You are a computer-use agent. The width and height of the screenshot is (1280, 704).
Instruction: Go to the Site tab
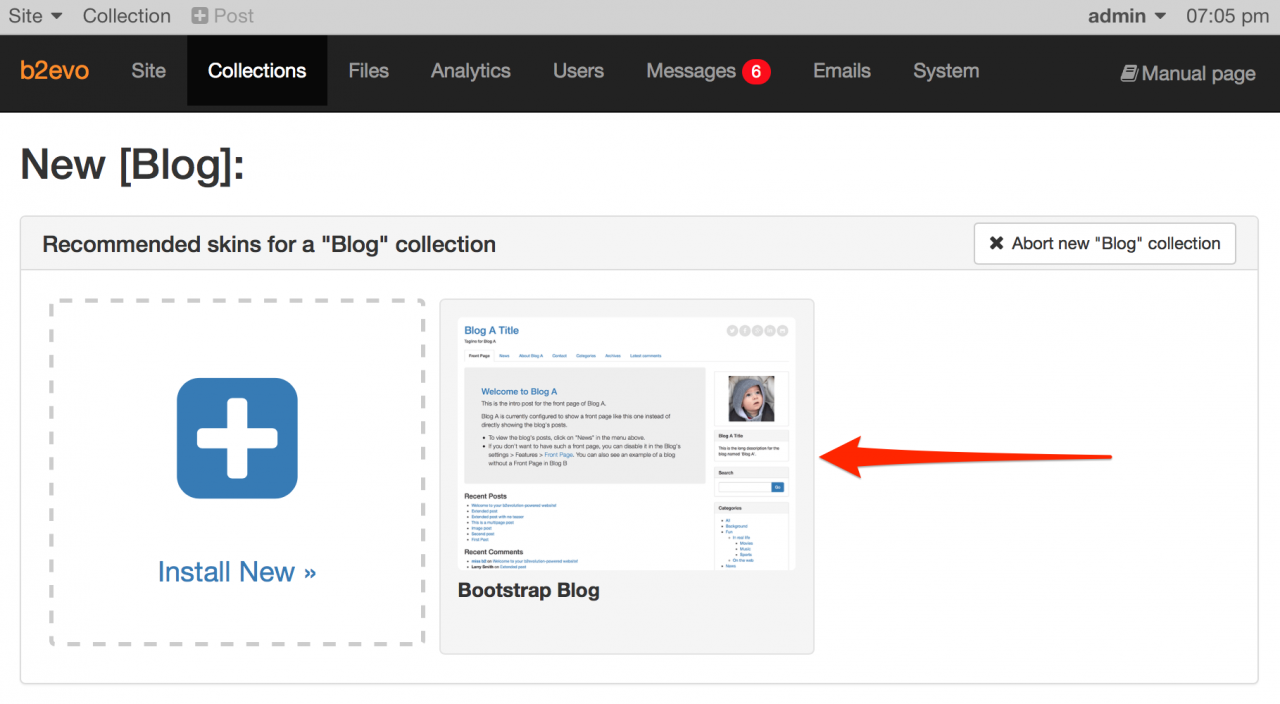(149, 71)
